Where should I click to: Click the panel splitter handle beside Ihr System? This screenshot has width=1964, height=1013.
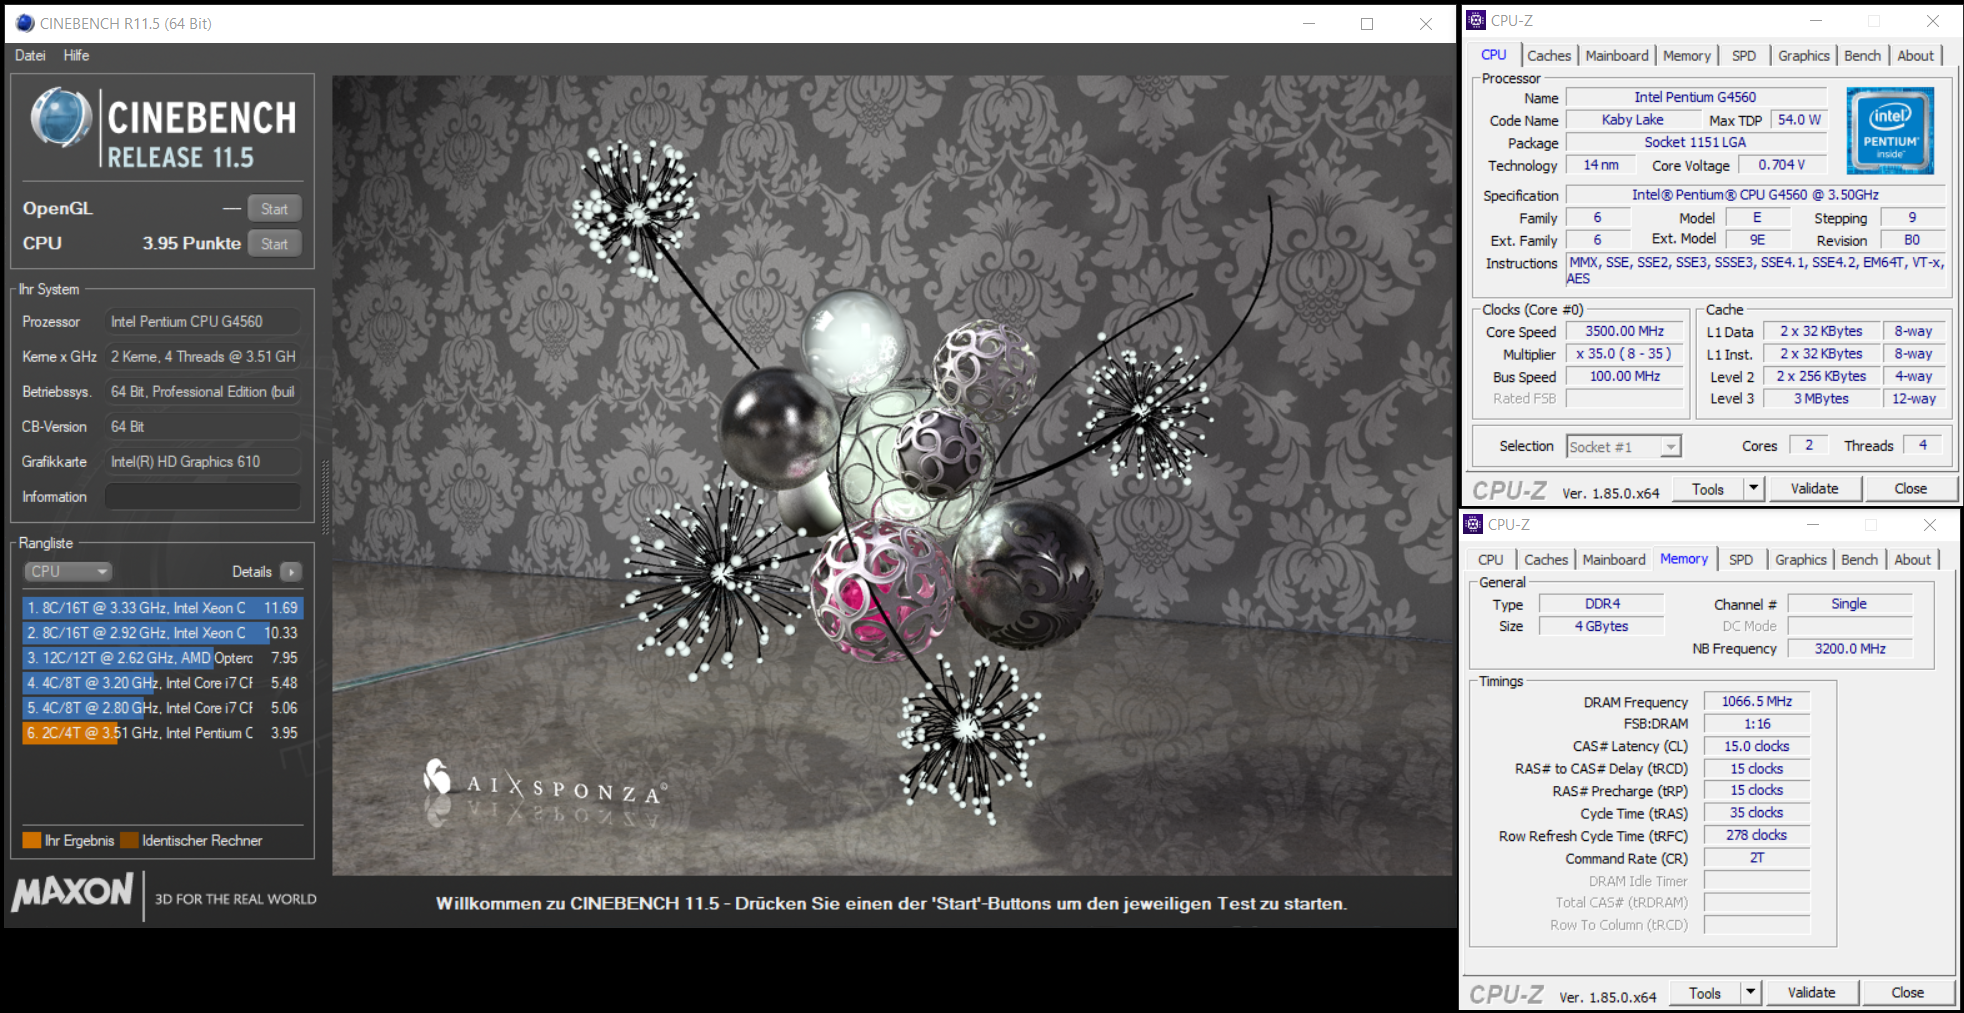coord(324,500)
